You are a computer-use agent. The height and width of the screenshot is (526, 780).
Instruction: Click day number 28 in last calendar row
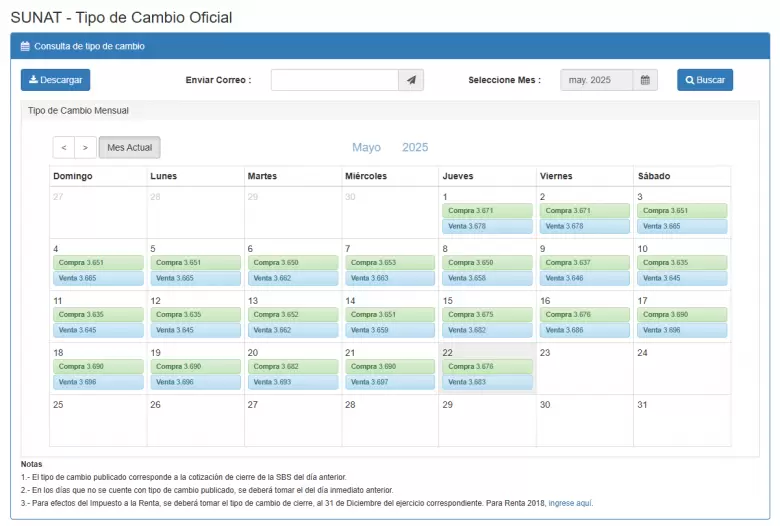coord(350,405)
